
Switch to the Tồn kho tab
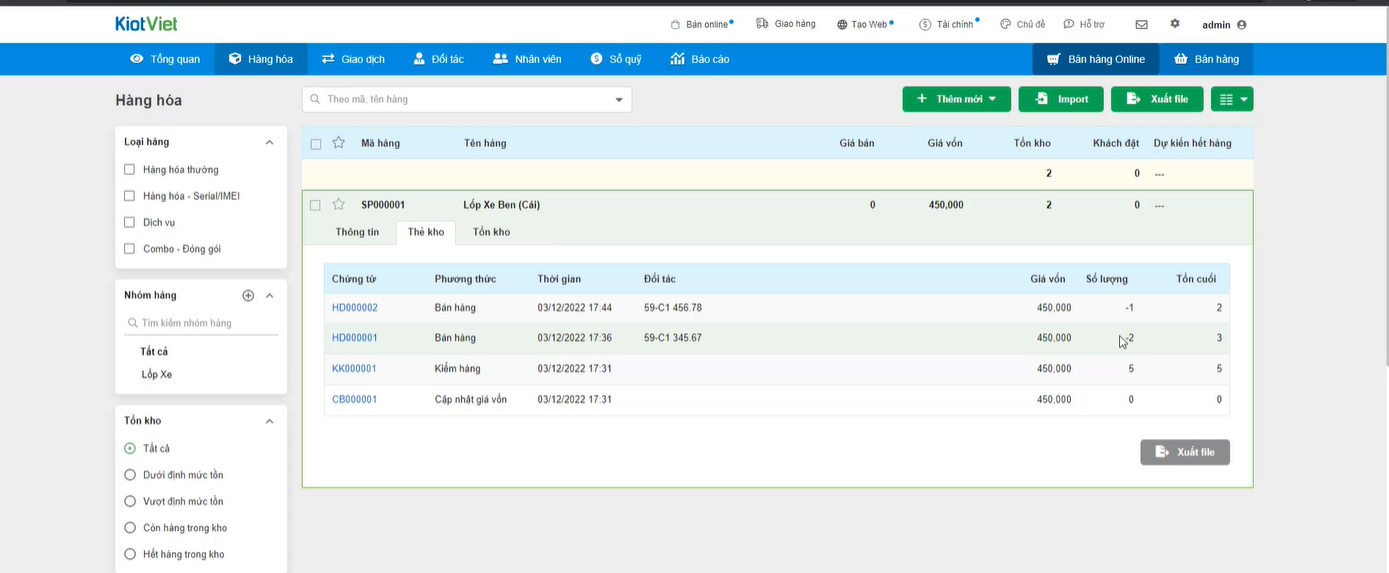491,232
